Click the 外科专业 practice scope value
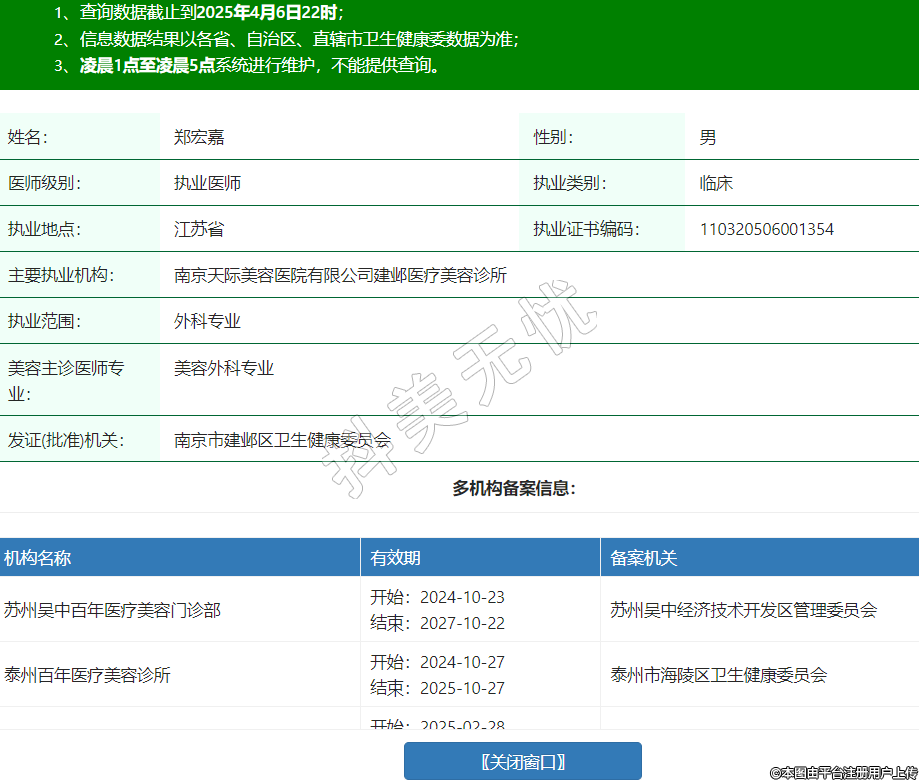 click(207, 322)
